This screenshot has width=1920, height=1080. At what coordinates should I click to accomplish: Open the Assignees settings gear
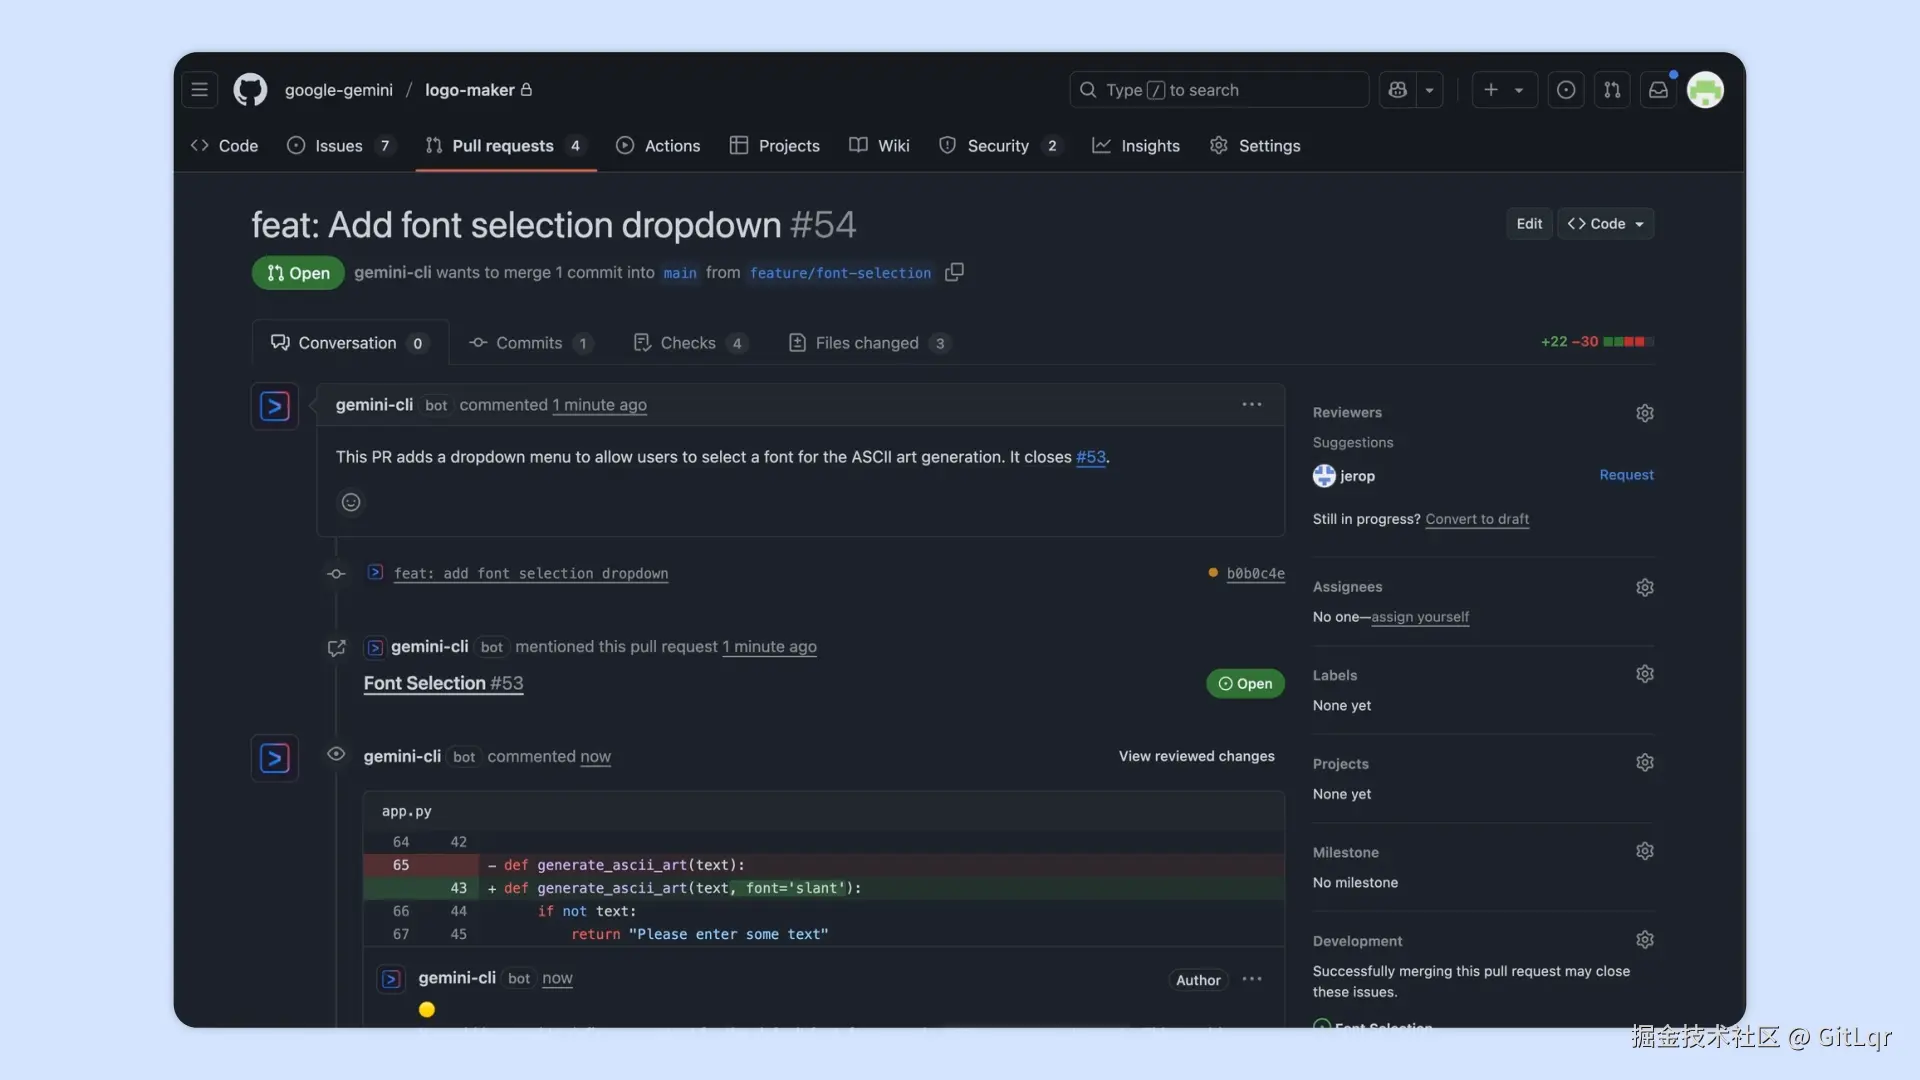coord(1645,587)
